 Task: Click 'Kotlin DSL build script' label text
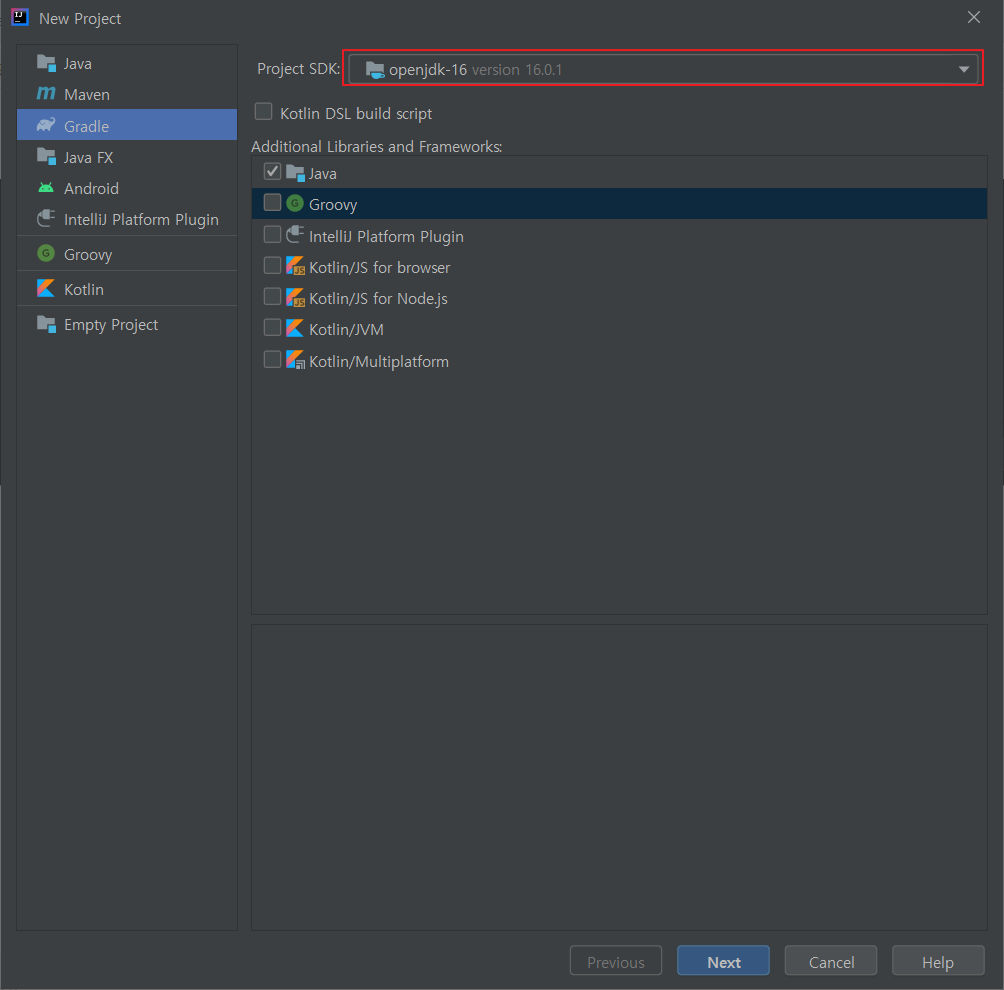click(x=356, y=113)
